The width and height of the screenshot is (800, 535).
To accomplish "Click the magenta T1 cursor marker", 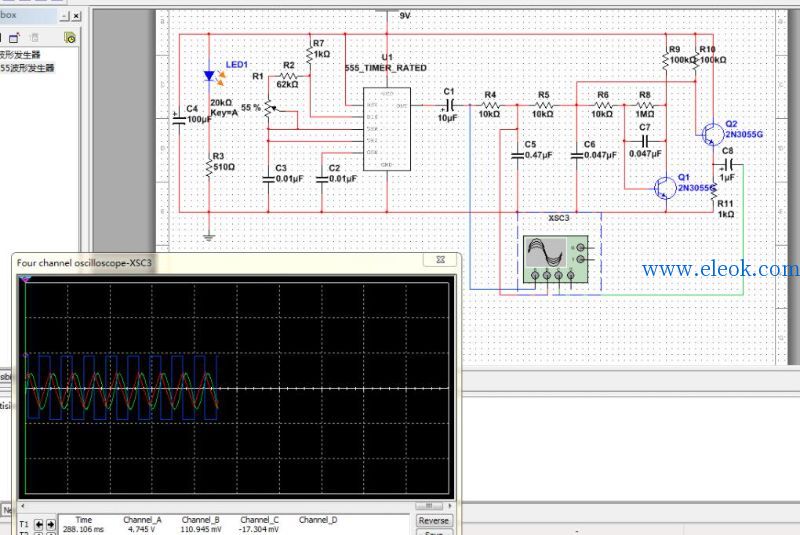I will pyautogui.click(x=25, y=279).
